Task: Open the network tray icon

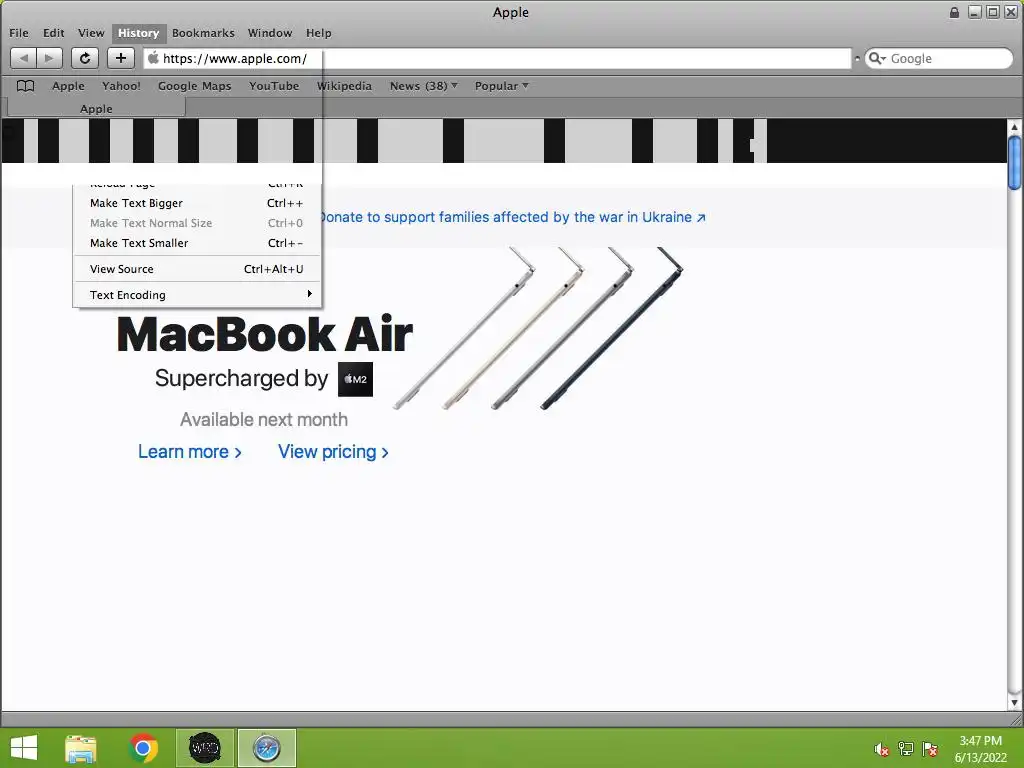Action: (x=906, y=749)
